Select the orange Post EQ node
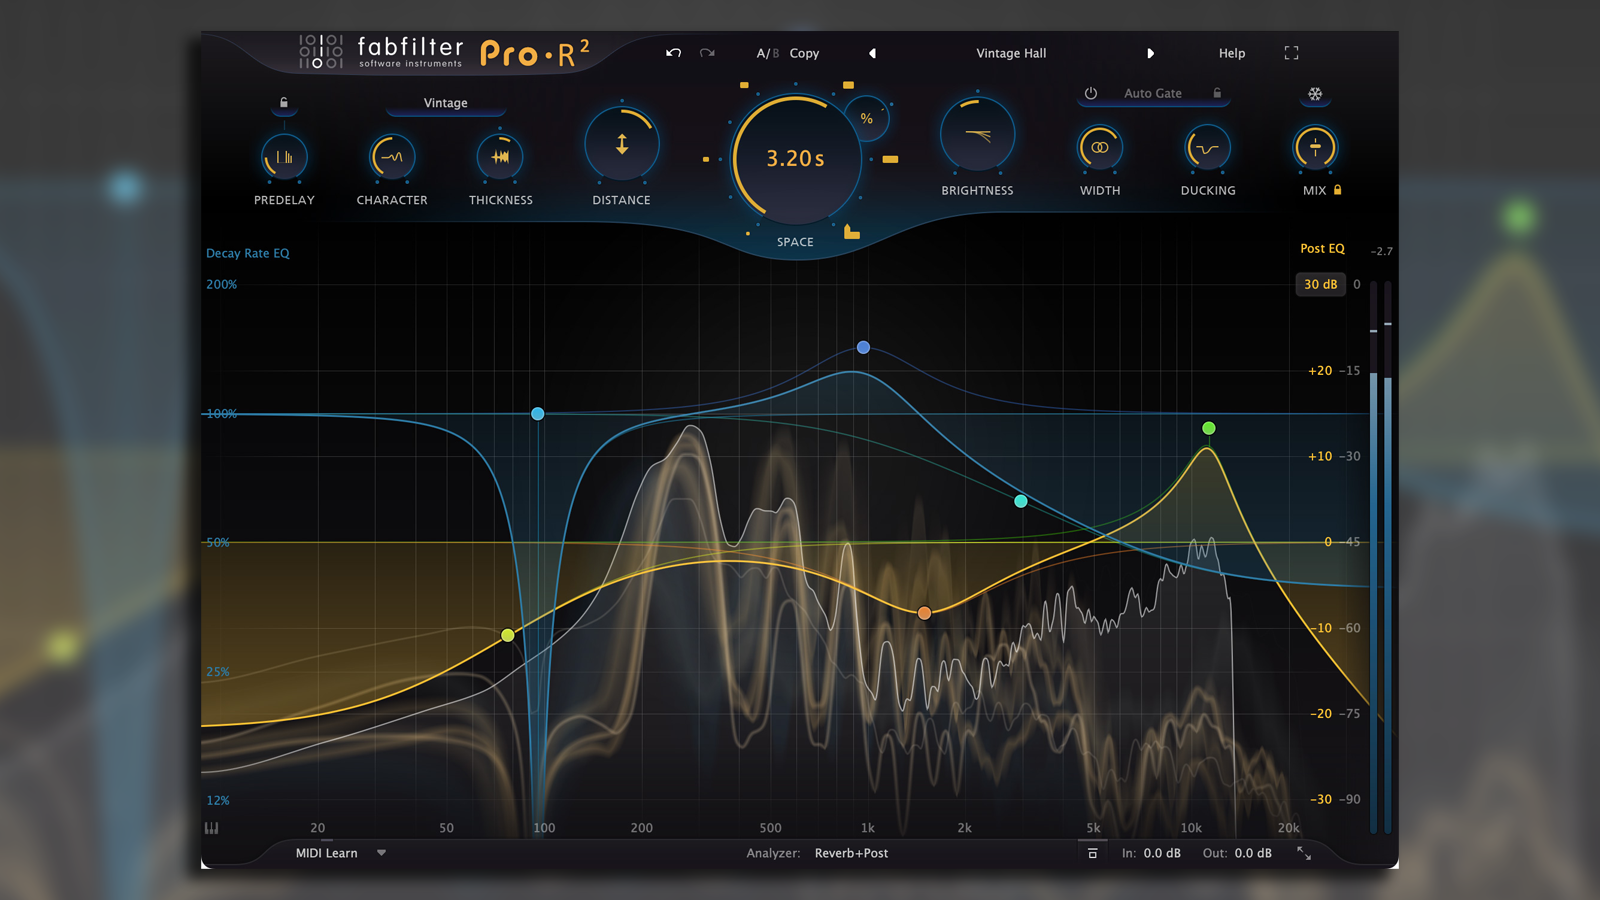The height and width of the screenshot is (900, 1600). [x=925, y=613]
